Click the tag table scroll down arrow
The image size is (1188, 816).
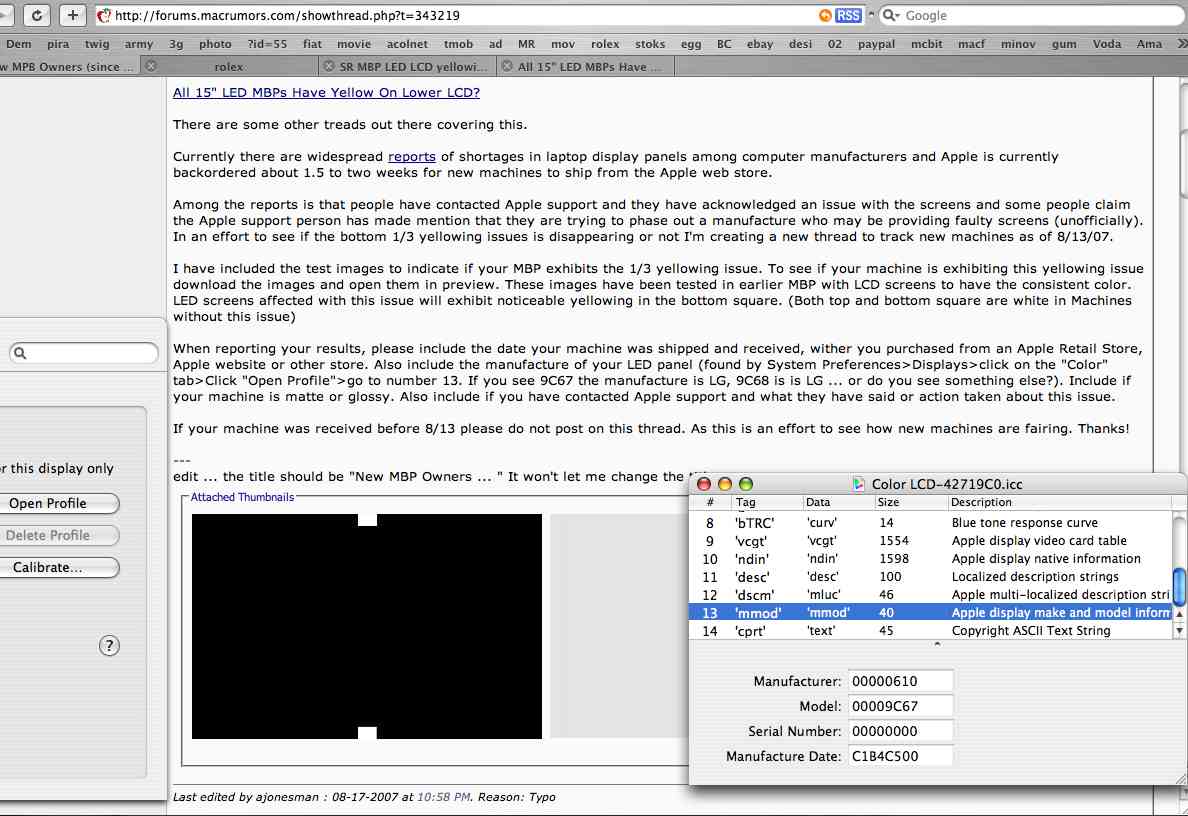[1179, 630]
